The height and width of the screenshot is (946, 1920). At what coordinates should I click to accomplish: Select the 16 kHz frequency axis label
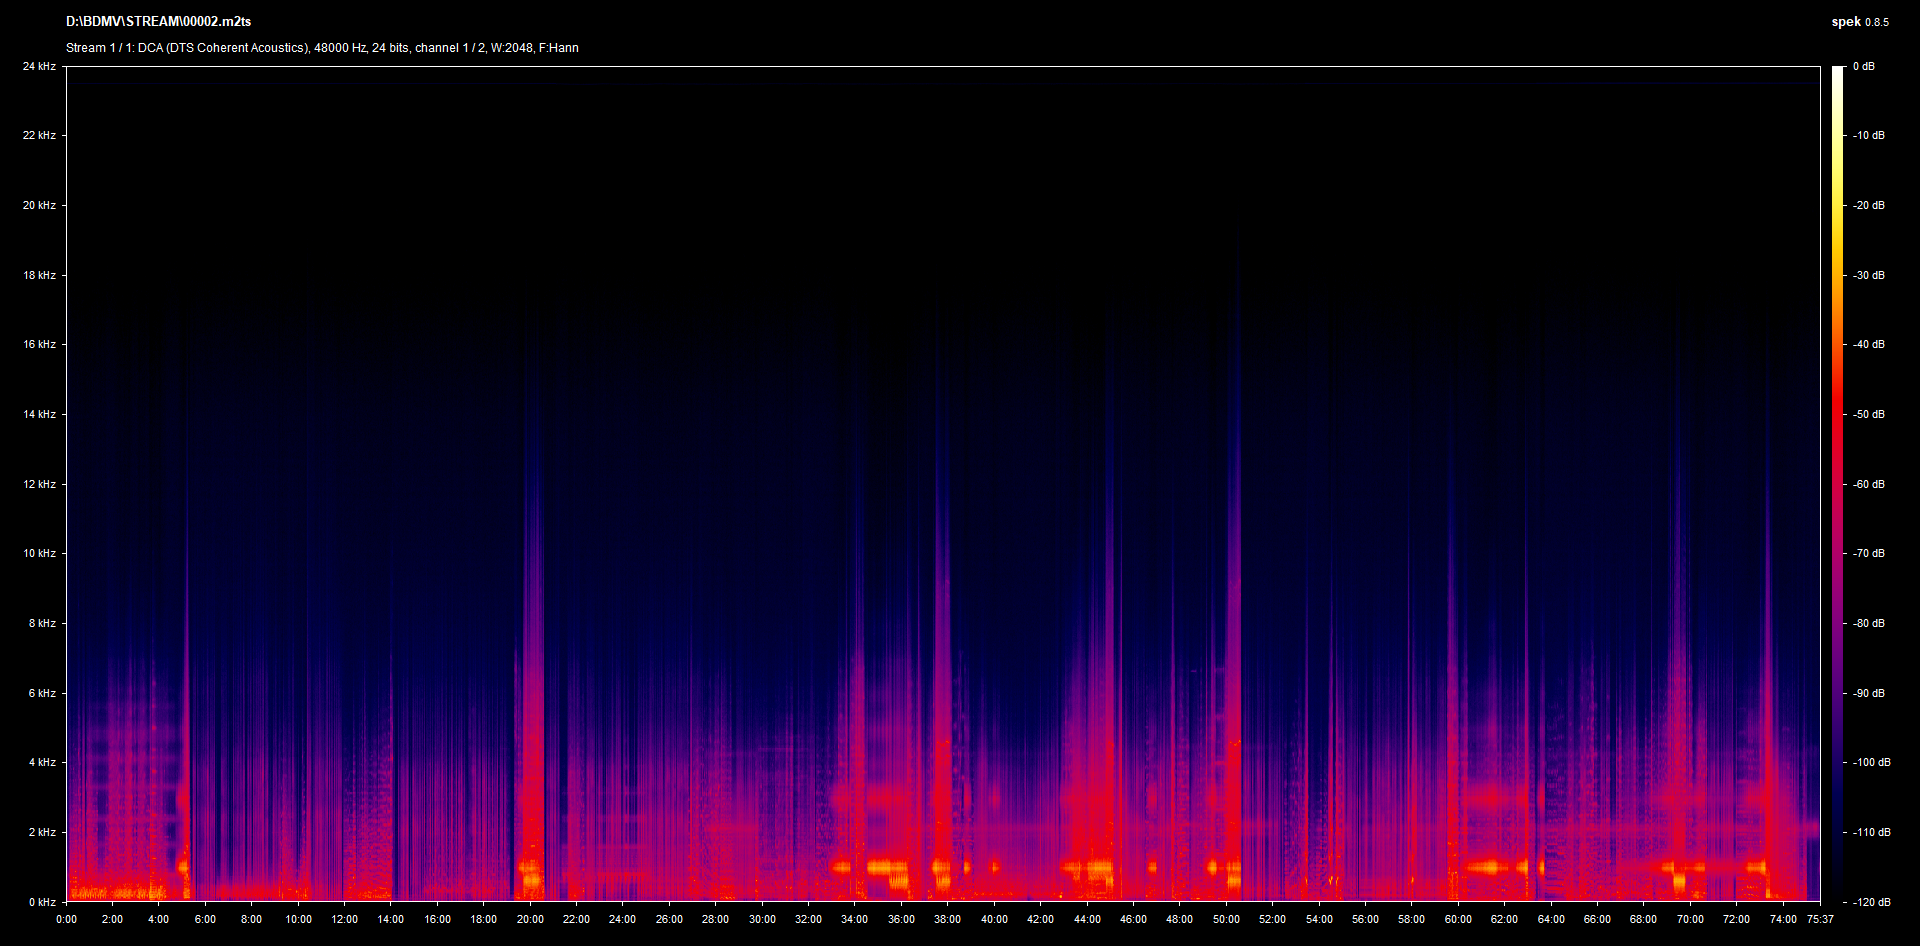40,344
